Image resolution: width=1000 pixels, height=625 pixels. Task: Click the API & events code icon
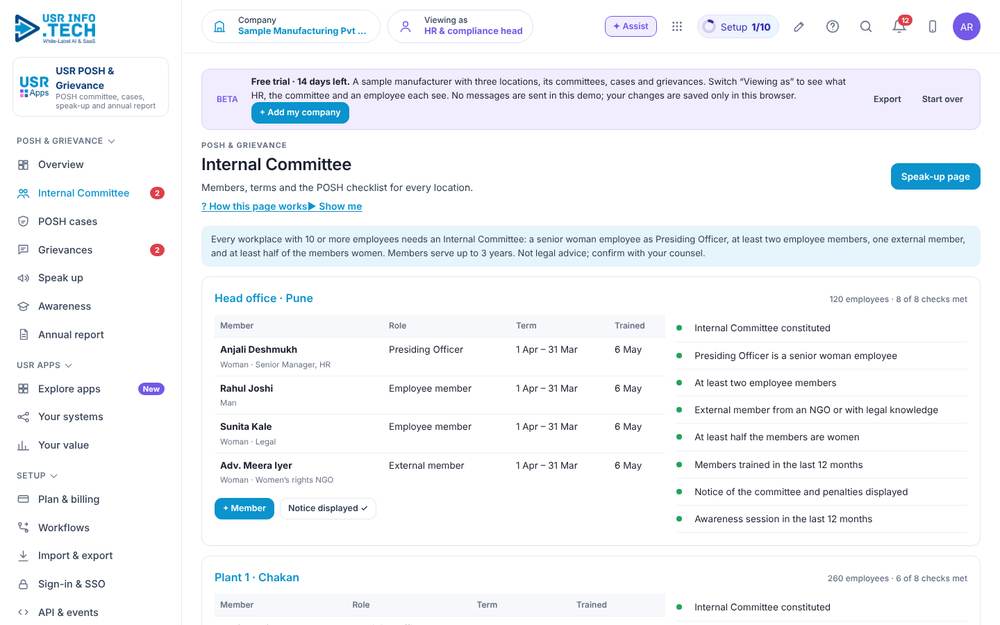coord(23,612)
